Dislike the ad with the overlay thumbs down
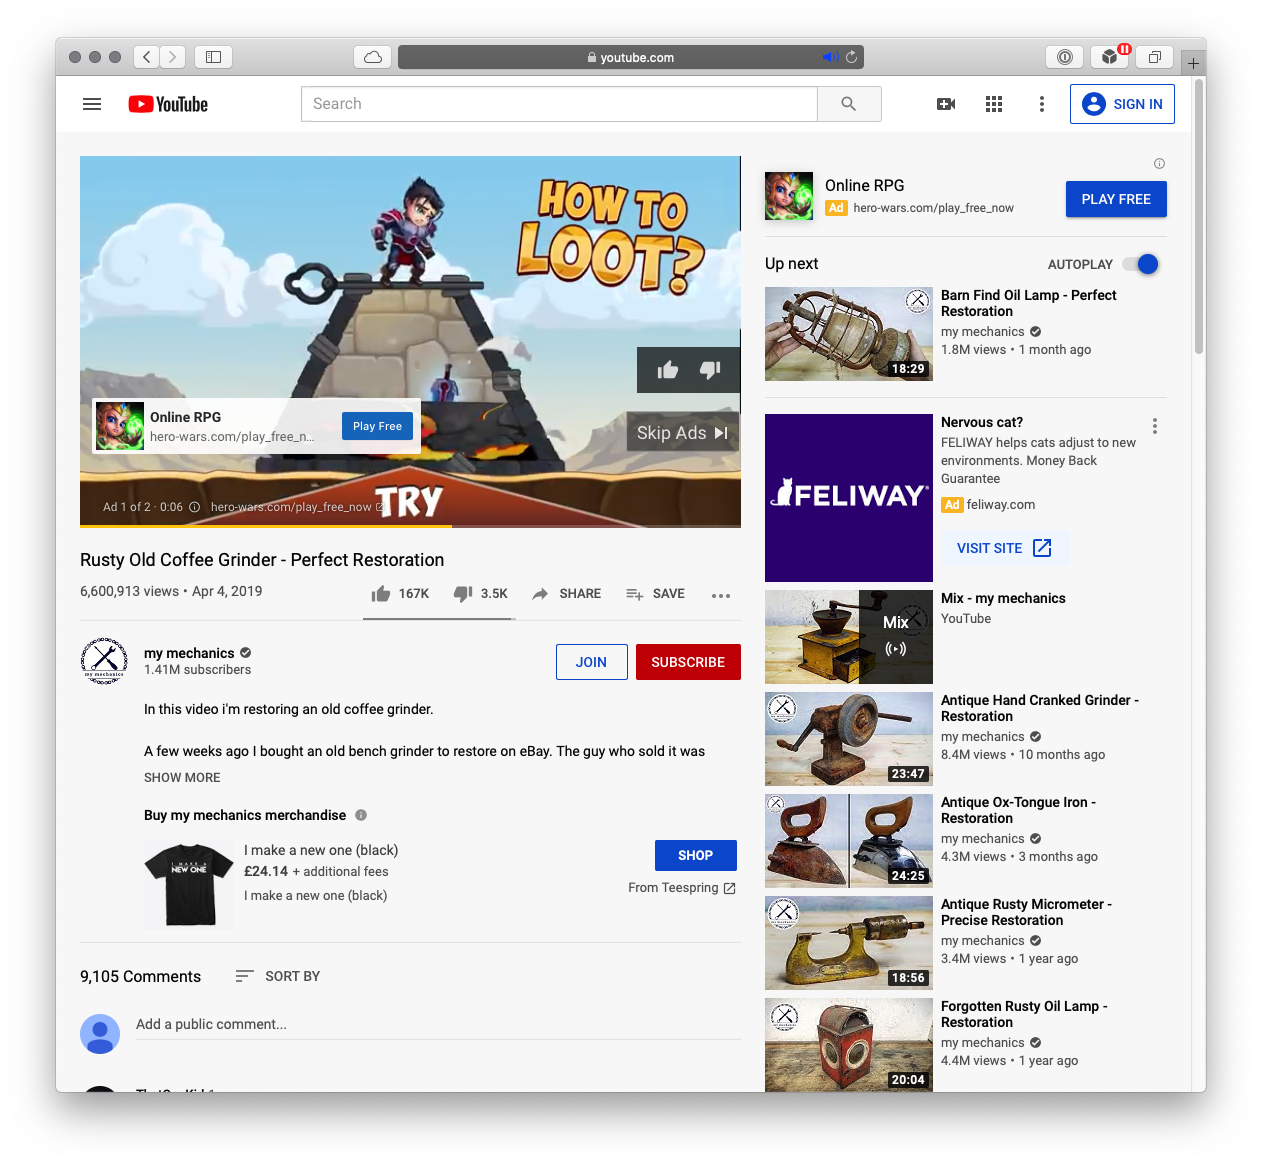Screen dimensions: 1262x1166 click(x=710, y=370)
